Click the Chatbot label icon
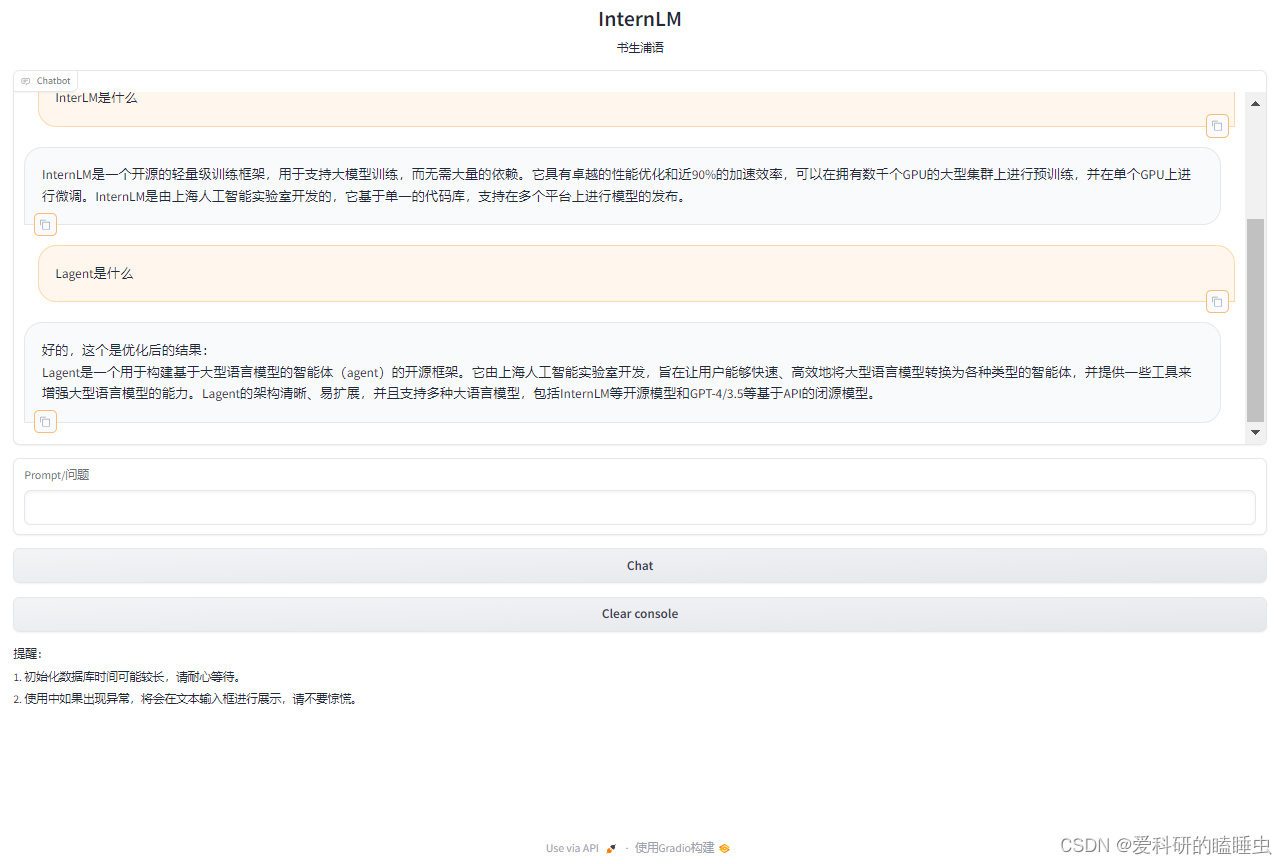 (x=25, y=81)
